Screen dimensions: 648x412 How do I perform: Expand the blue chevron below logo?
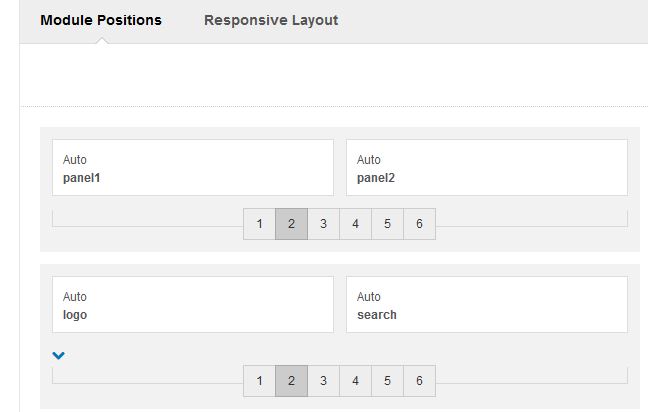tap(58, 355)
